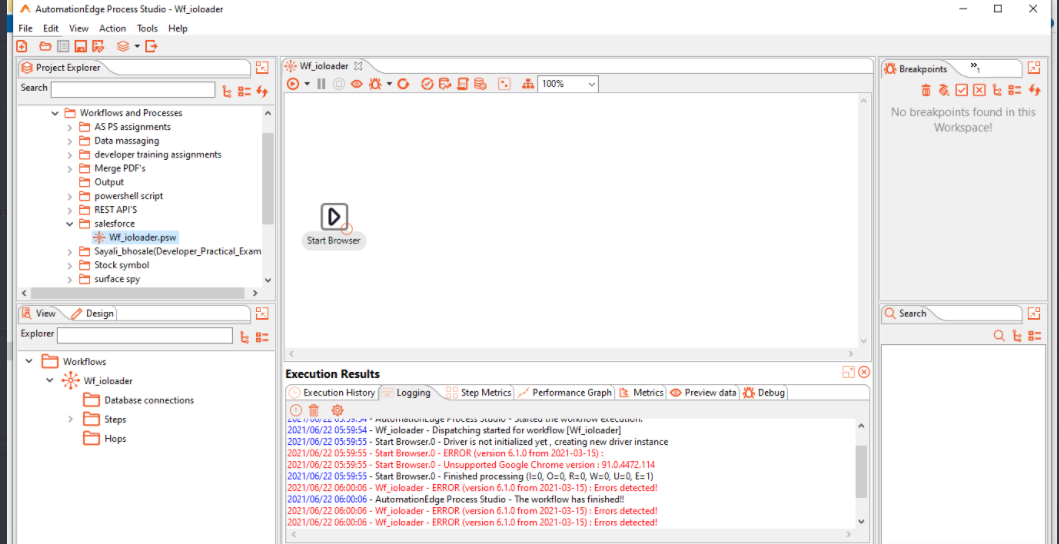The width and height of the screenshot is (1059, 544).
Task: Switch Breakpoints panel to tree view
Action: pyautogui.click(x=996, y=90)
